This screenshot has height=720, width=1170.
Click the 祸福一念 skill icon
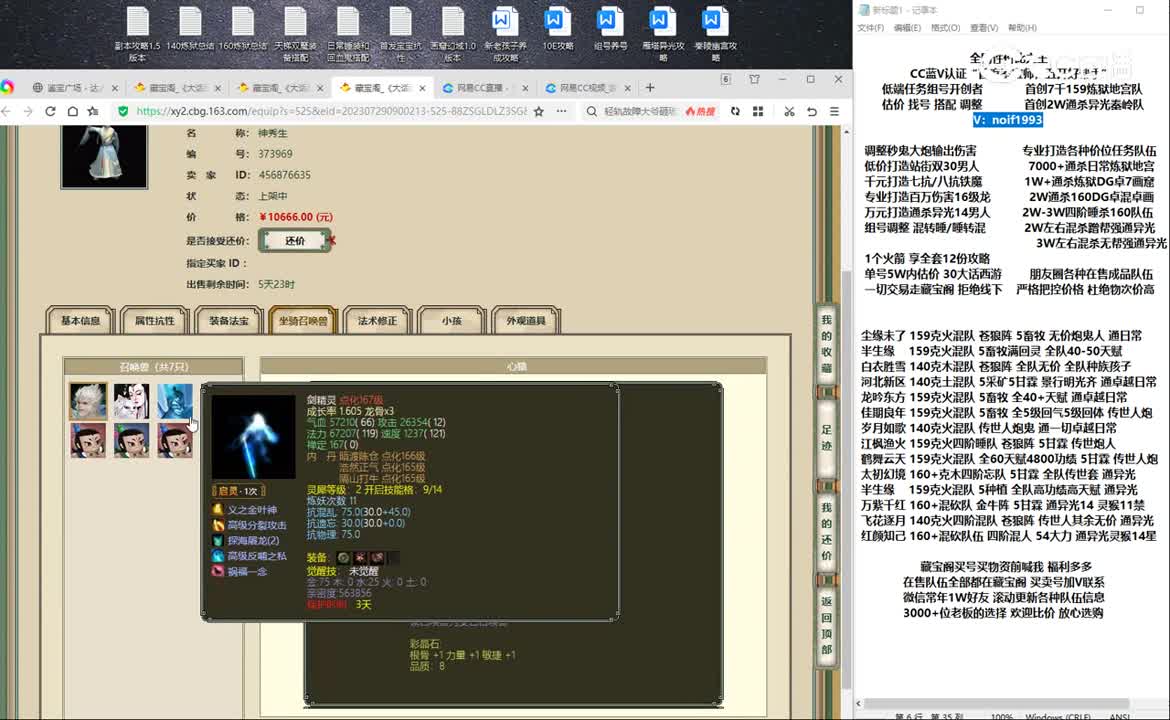(217, 572)
